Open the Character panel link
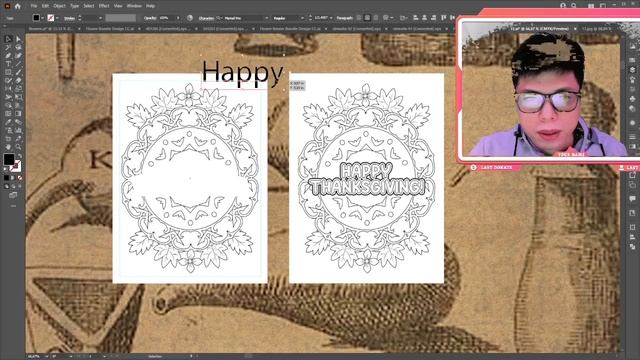The width and height of the screenshot is (640, 360). coord(206,18)
